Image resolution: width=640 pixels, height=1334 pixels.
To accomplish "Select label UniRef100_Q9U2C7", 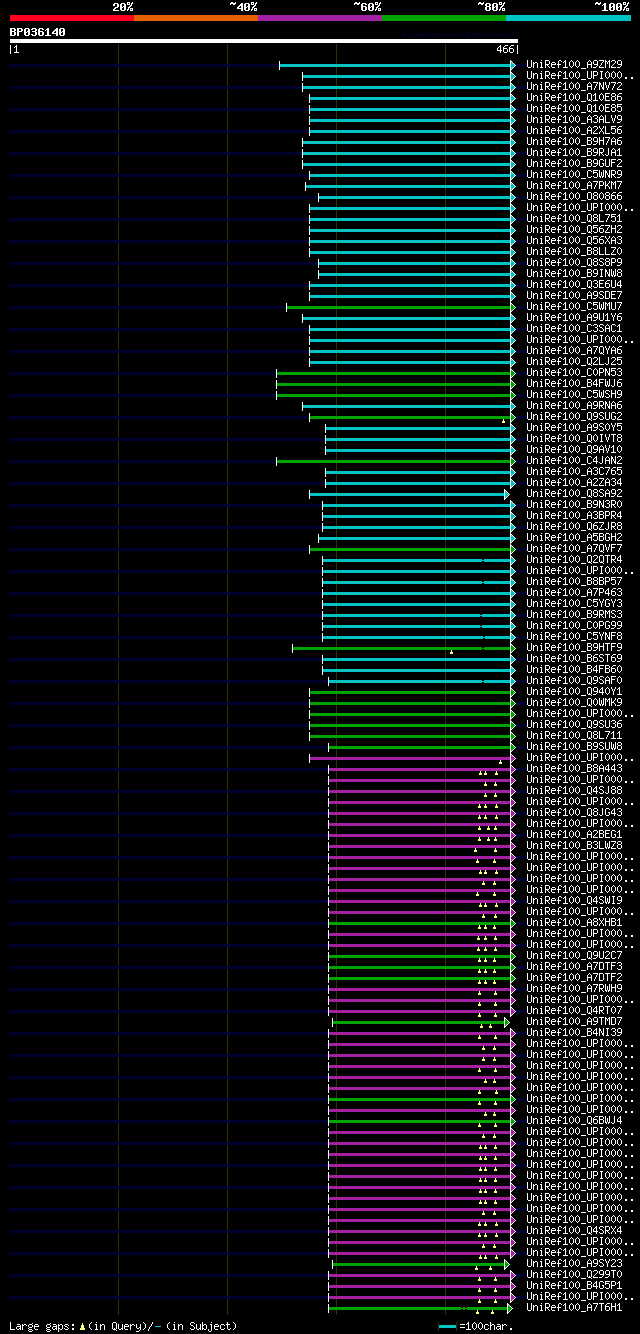I will (574, 956).
